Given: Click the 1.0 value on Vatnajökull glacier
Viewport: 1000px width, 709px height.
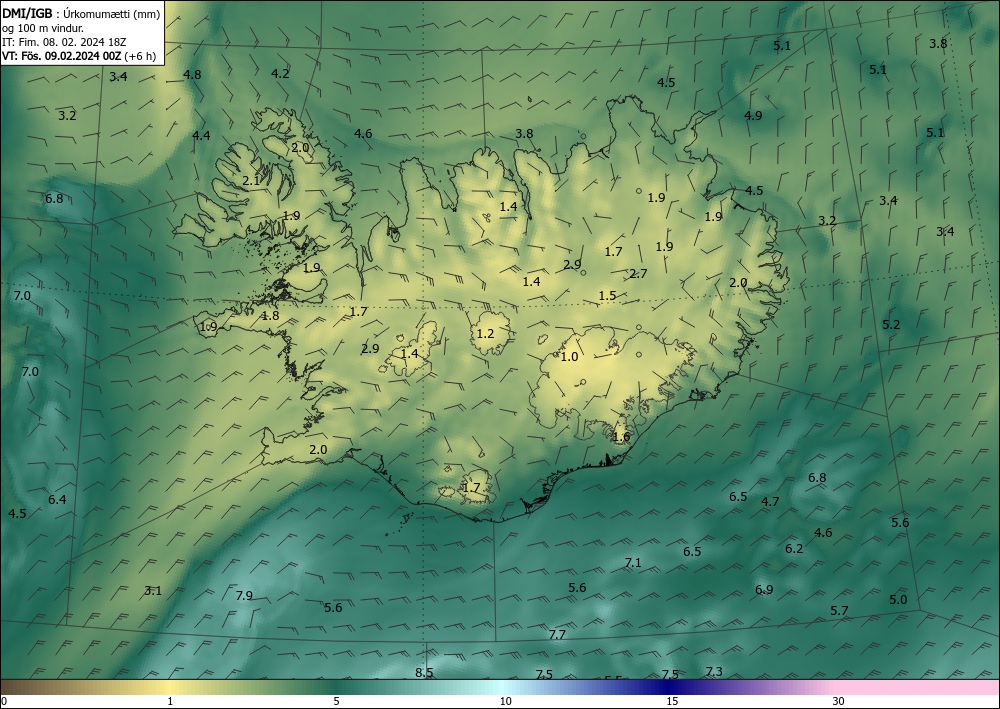Looking at the screenshot, I should click(569, 356).
